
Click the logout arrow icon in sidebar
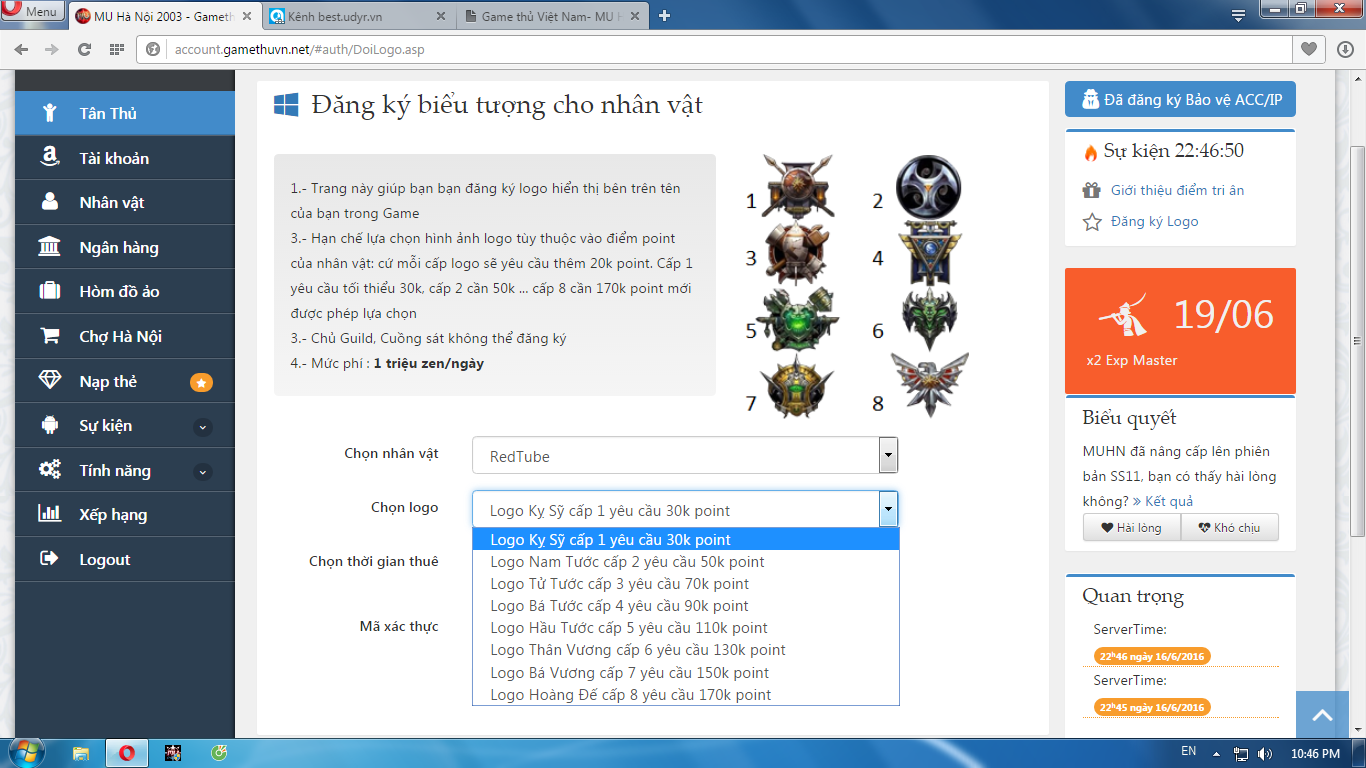point(49,559)
